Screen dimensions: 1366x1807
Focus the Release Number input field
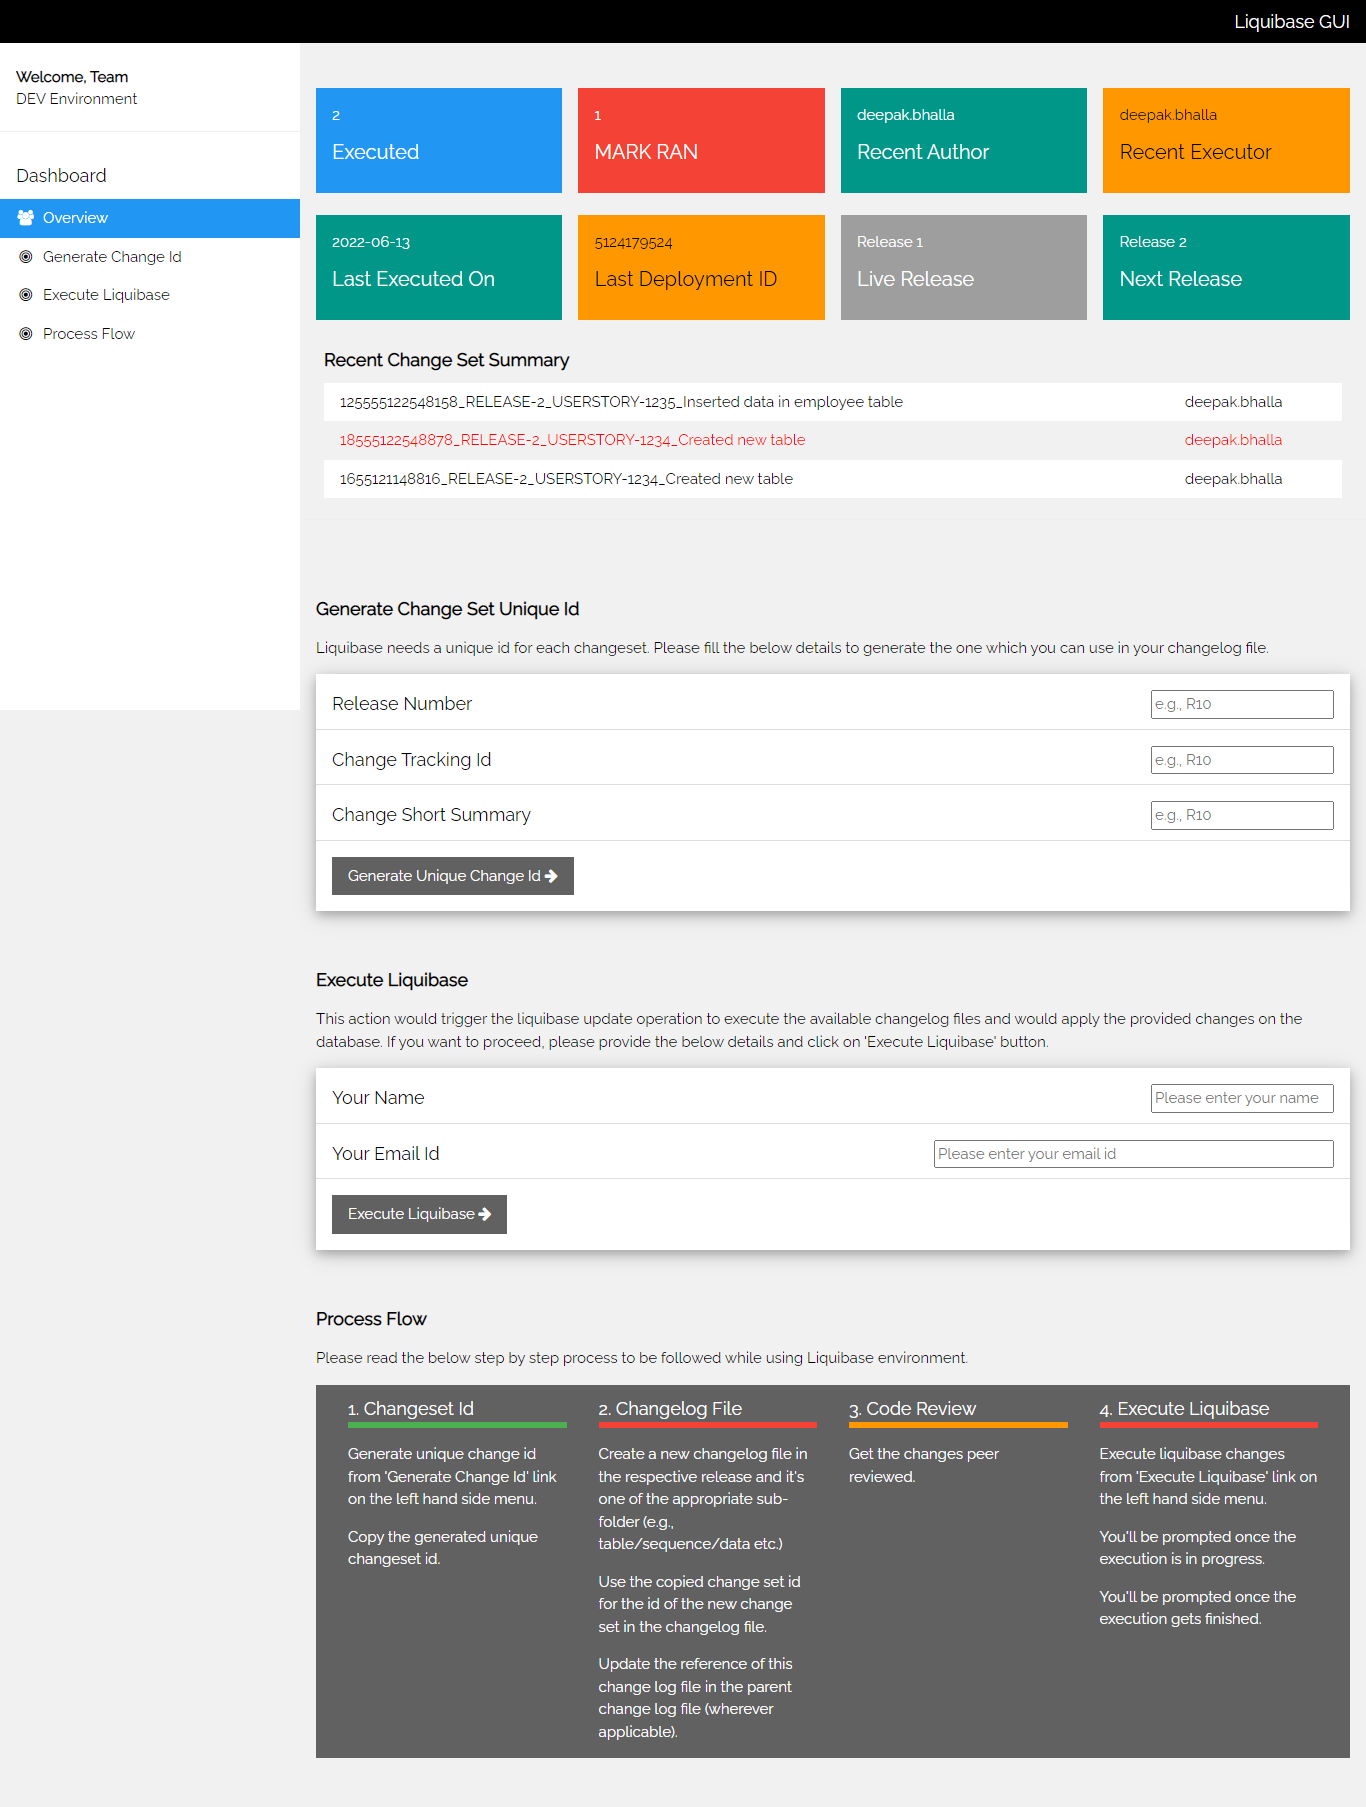(x=1242, y=704)
